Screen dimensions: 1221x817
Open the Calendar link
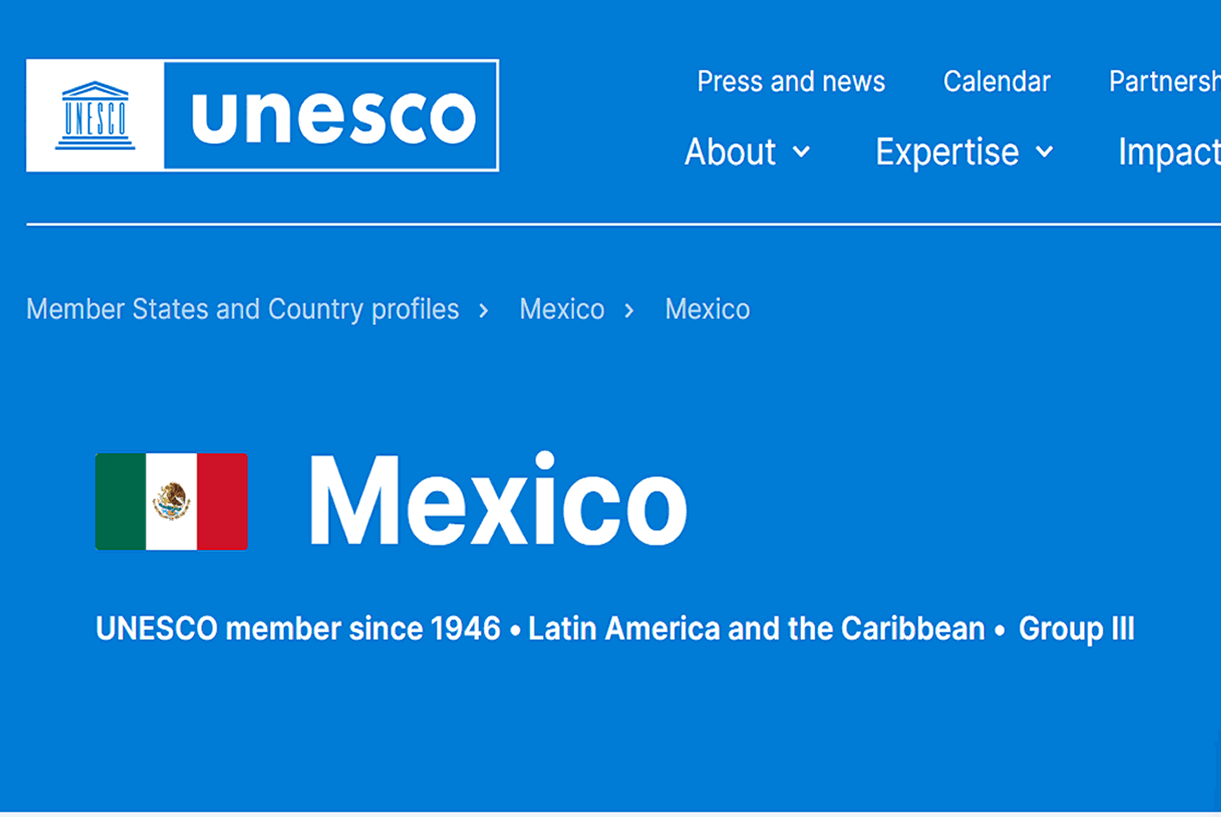point(997,82)
